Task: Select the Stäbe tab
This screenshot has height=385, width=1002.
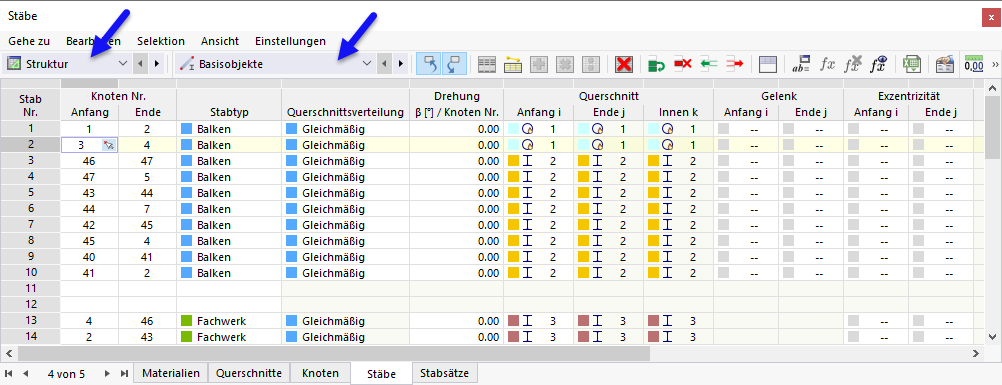Action: 382,374
